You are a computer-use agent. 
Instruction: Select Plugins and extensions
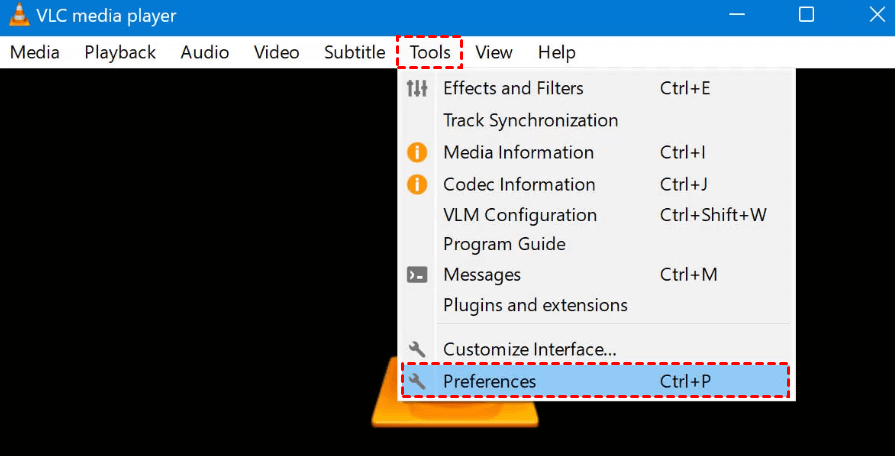point(535,305)
